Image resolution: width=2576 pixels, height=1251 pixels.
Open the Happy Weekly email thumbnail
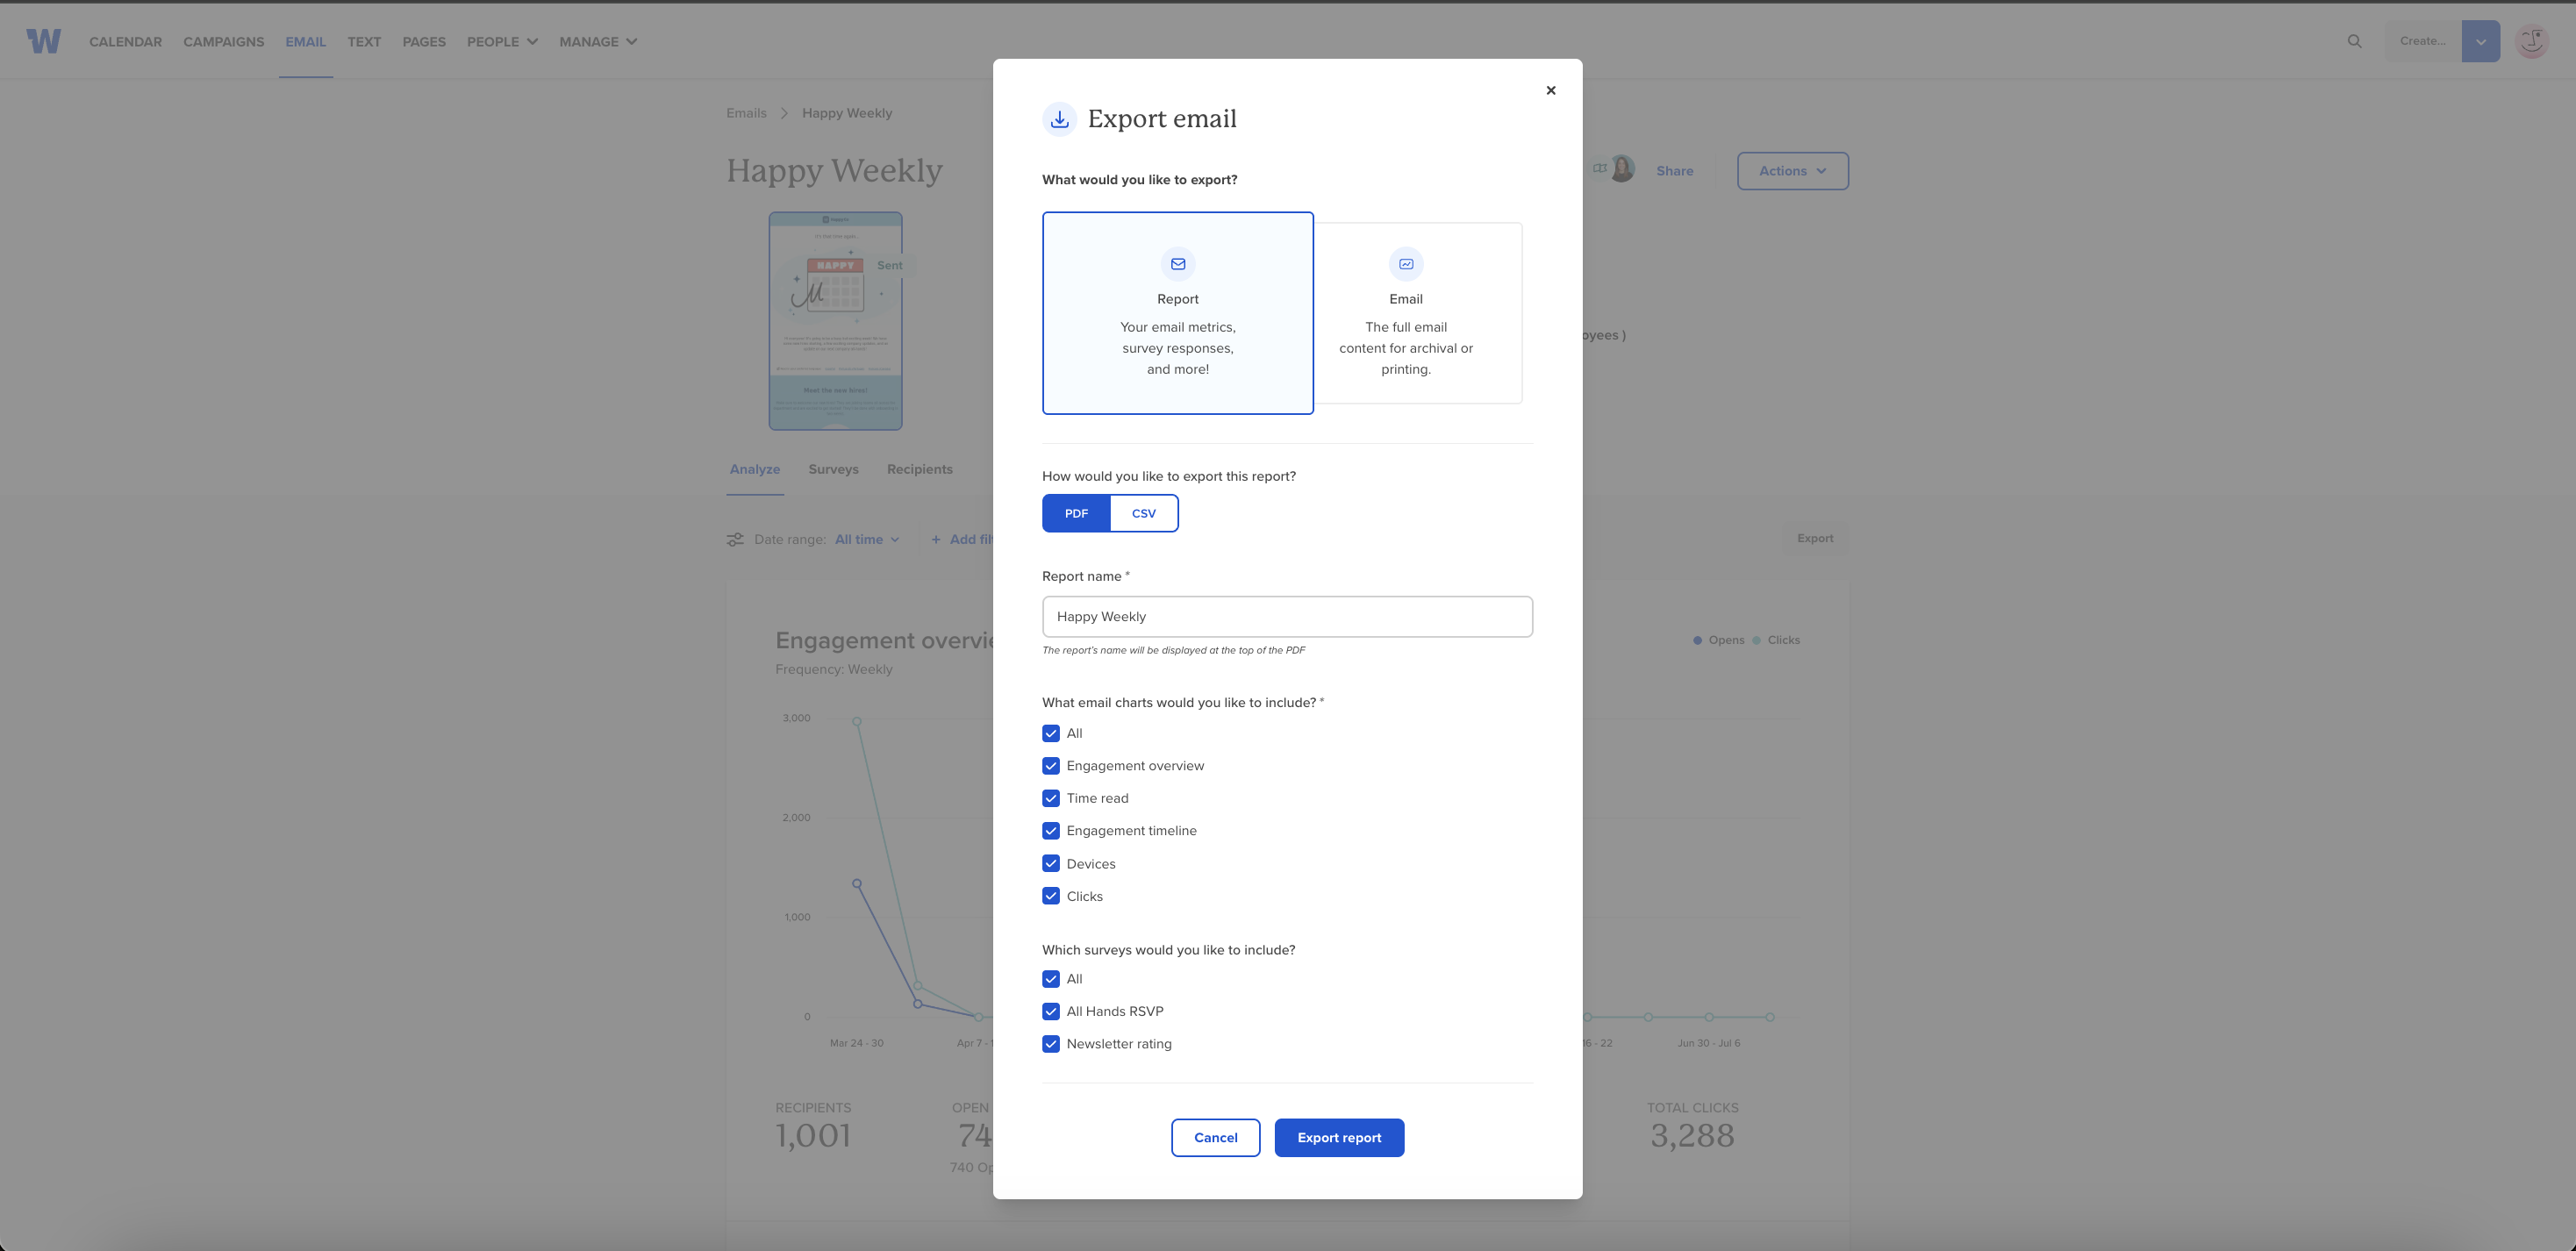point(835,321)
